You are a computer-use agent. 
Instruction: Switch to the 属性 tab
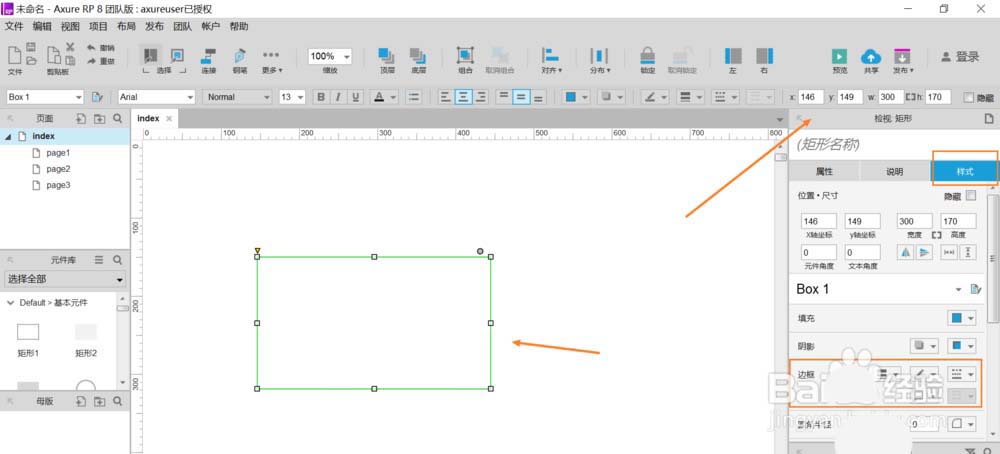click(824, 171)
